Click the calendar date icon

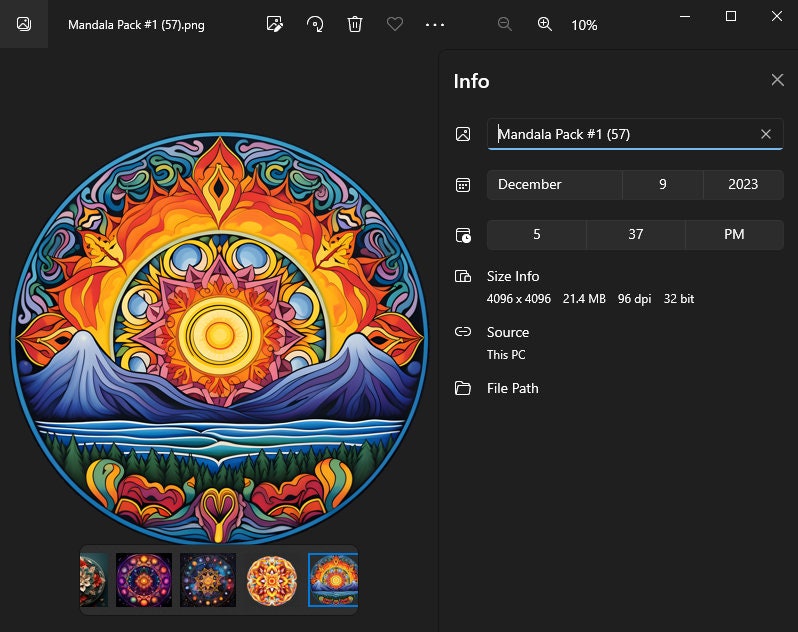coord(463,185)
